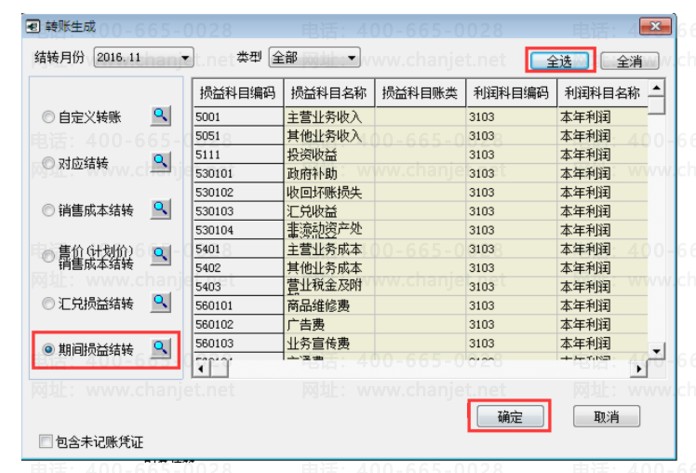
Task: Click the 利润科目编码 column header
Action: coord(508,93)
